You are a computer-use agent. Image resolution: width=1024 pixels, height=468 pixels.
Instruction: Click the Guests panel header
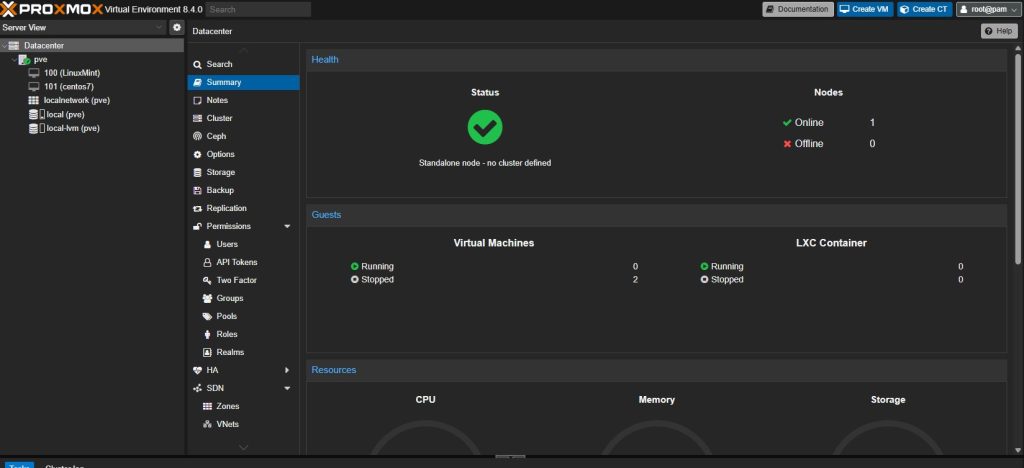tap(656, 215)
